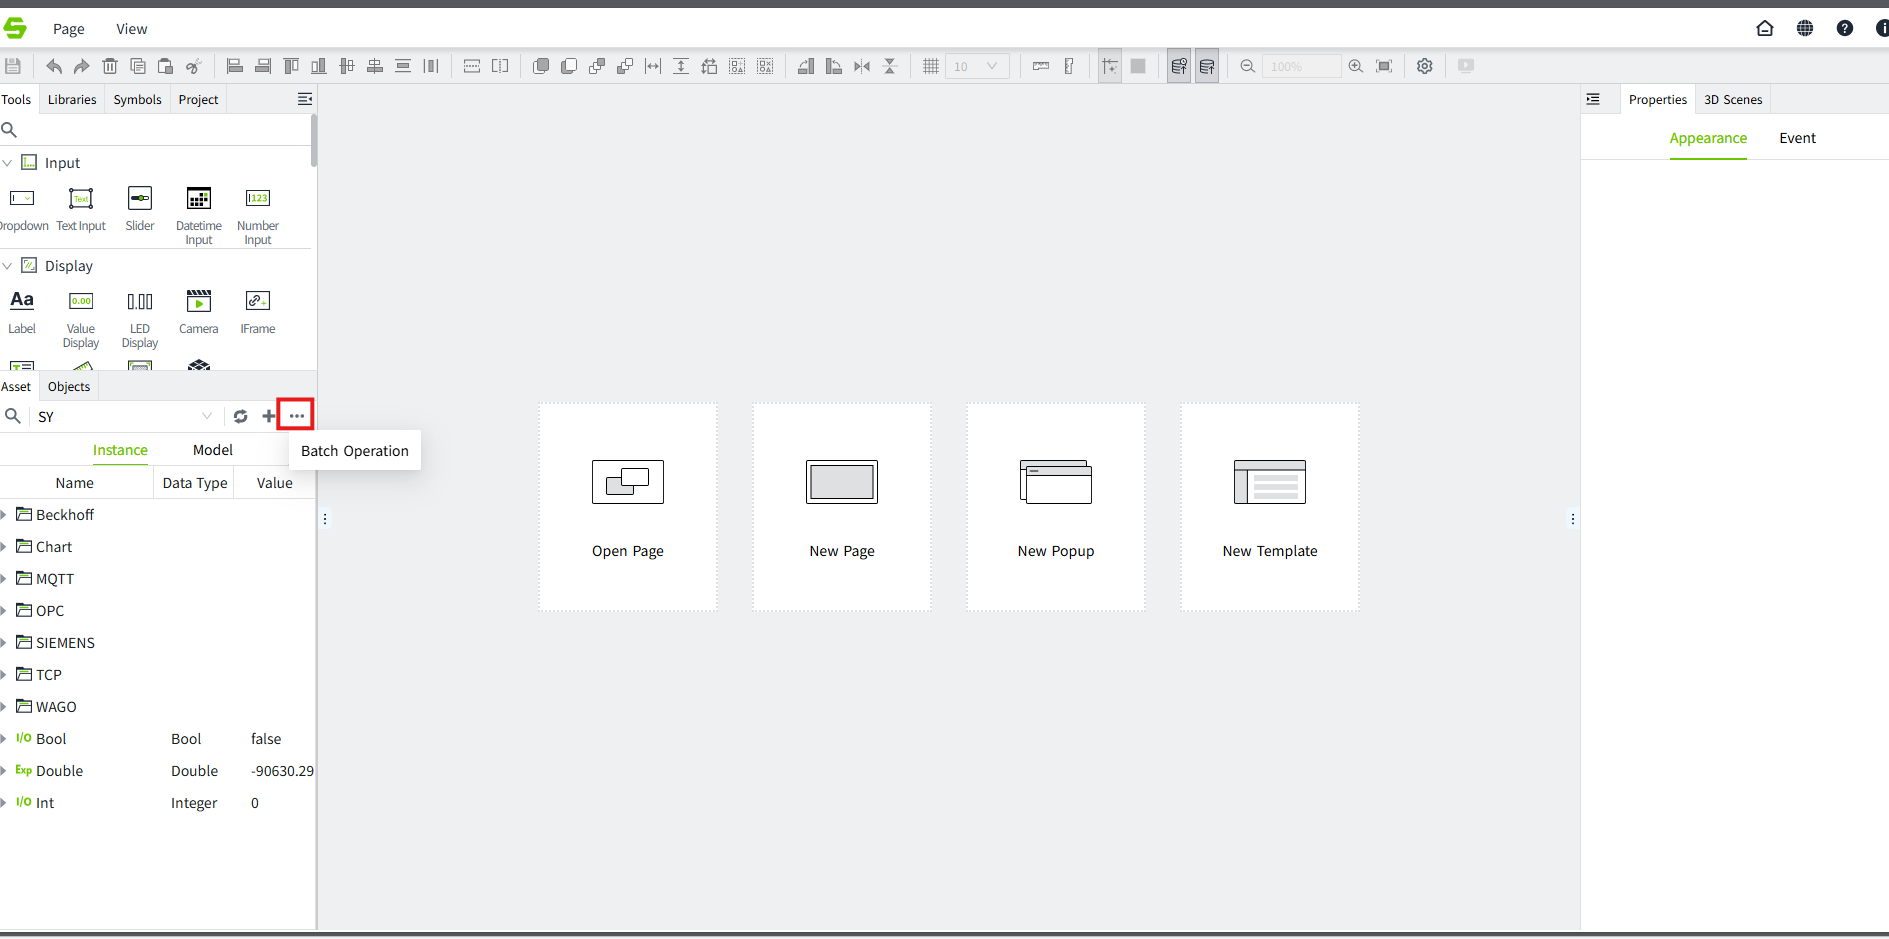Select the Datetime Input tool
The height and width of the screenshot is (939, 1889).
click(199, 199)
